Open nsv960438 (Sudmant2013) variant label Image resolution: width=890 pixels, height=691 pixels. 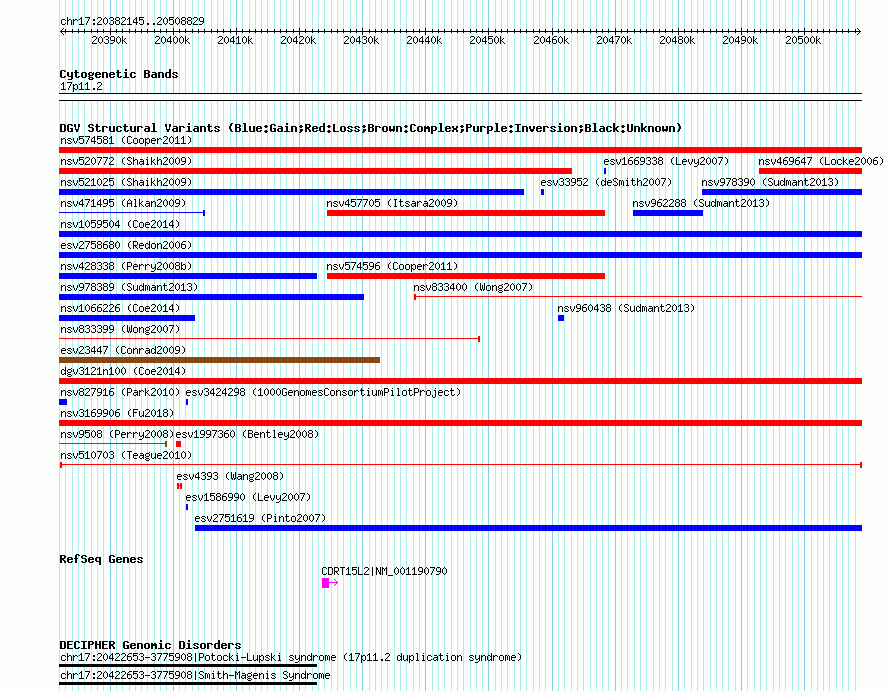click(x=625, y=308)
